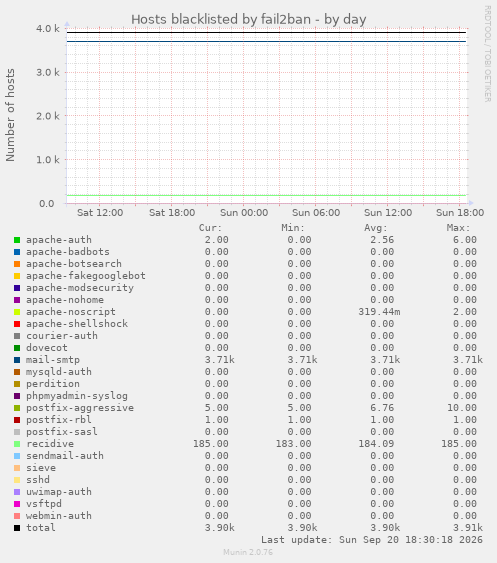The height and width of the screenshot is (563, 497).
Task: Click the blue apache-badbots color square
Action: (17, 252)
